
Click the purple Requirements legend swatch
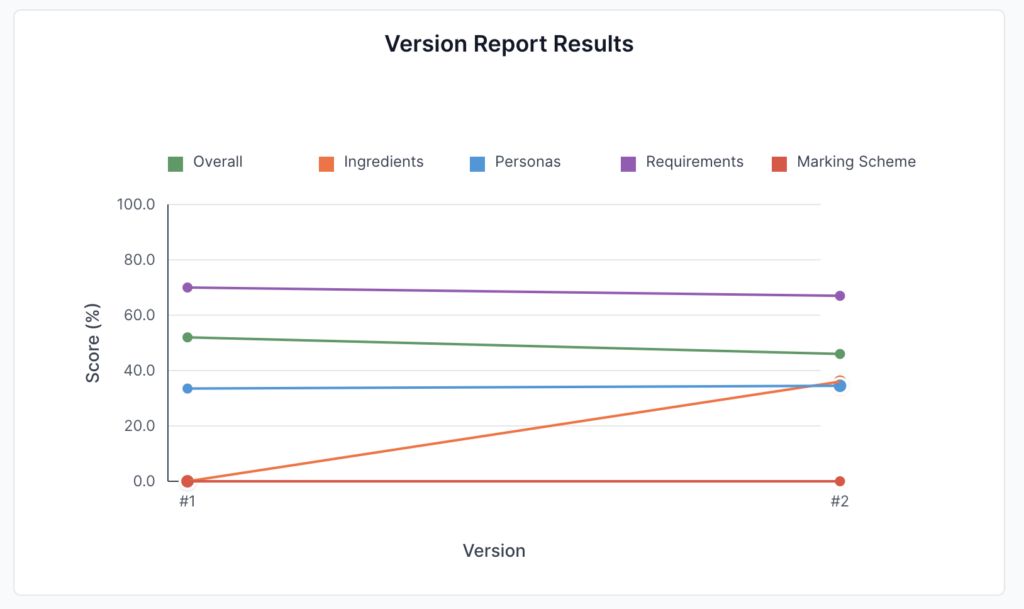628,163
